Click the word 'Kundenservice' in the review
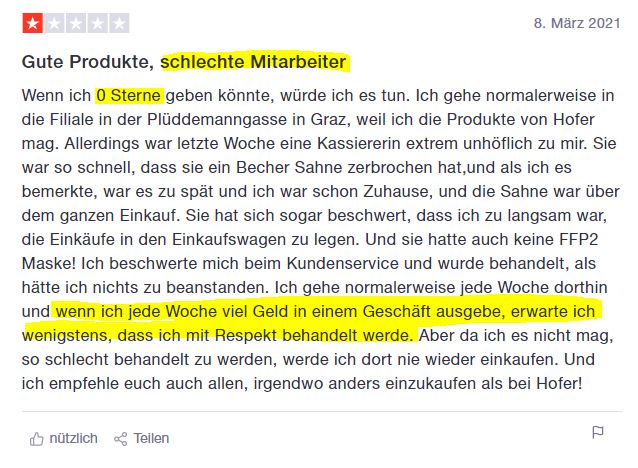Image resolution: width=638 pixels, height=468 pixels. pos(343,264)
